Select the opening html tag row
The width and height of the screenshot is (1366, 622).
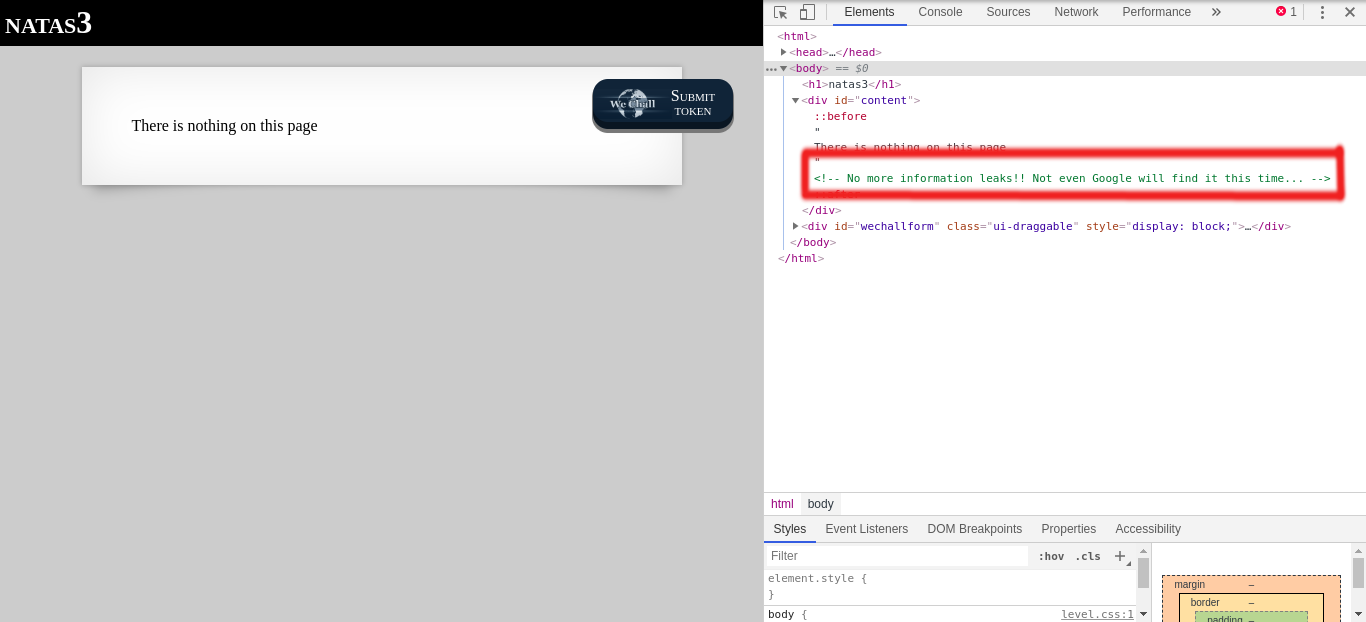click(797, 36)
